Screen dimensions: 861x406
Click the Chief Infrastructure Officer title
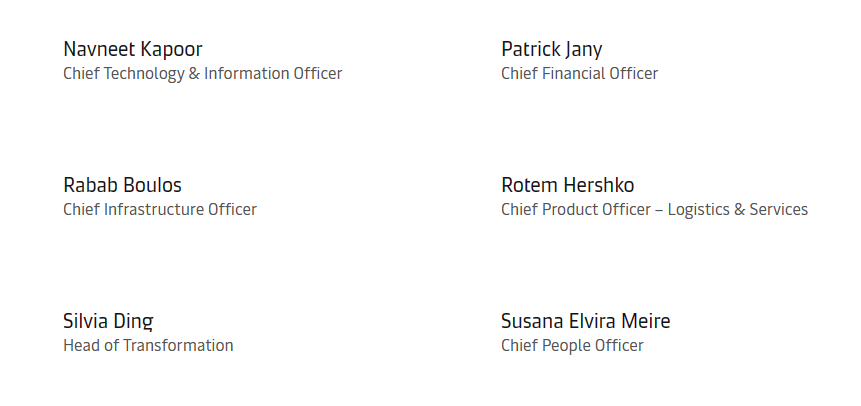click(160, 209)
